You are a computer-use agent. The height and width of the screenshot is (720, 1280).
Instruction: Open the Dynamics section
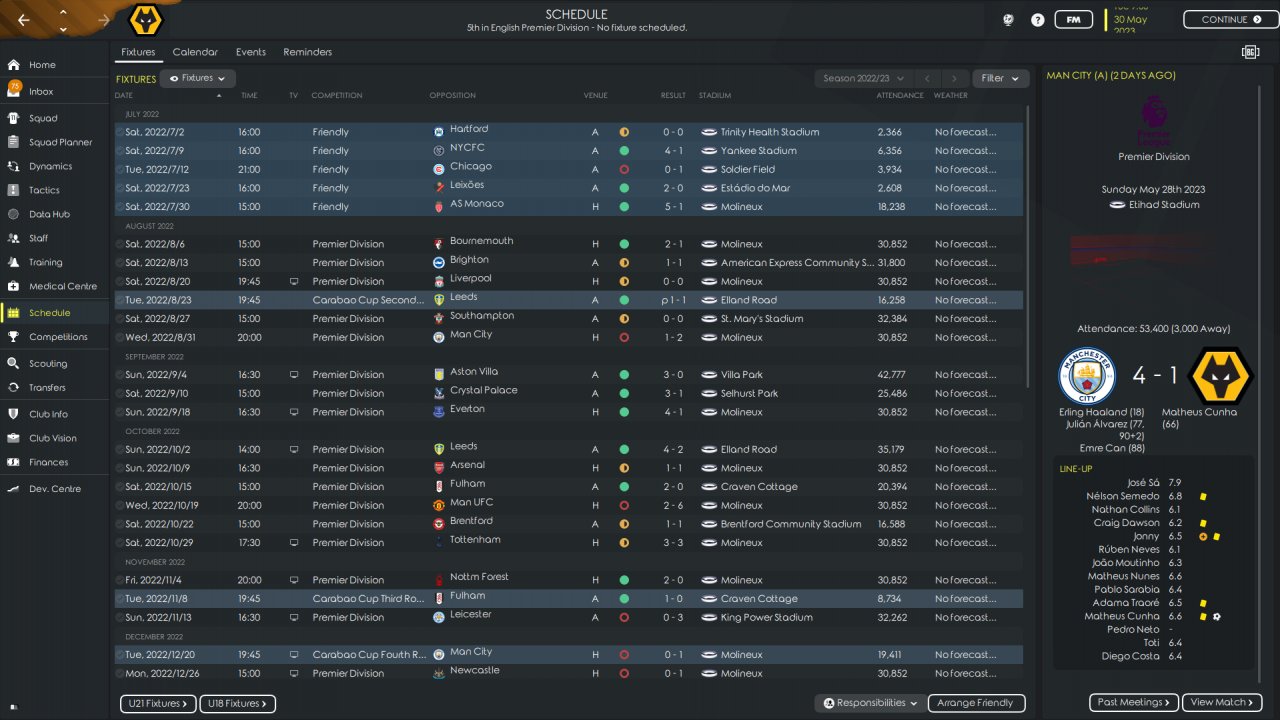click(50, 166)
